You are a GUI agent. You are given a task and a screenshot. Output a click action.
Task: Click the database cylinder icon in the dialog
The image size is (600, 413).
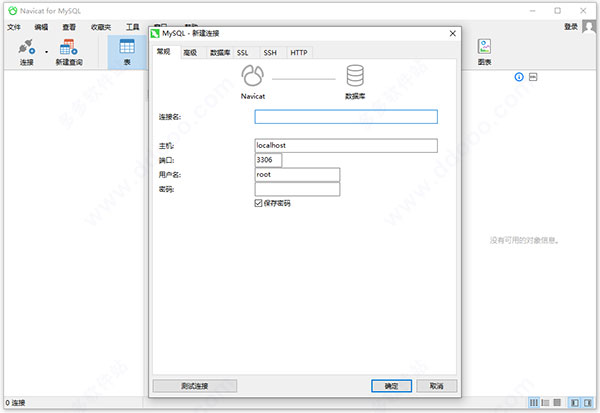(x=355, y=75)
